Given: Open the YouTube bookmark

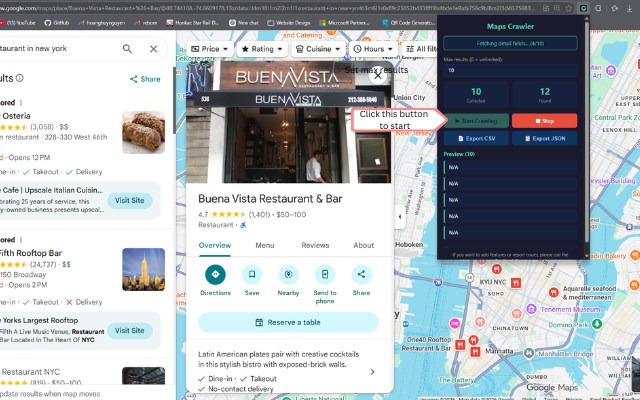Looking at the screenshot, I should [18, 23].
